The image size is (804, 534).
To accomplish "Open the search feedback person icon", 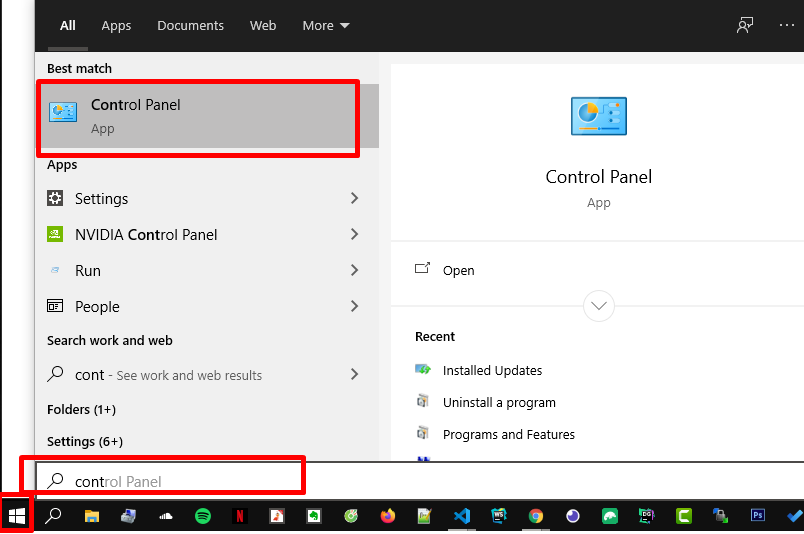I will (745, 25).
